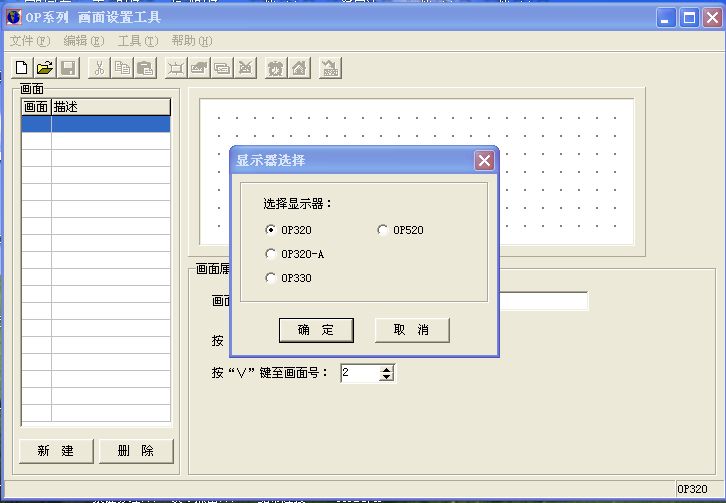Viewport: 726px width, 503px height.
Task: Select the OP320 display radio button
Action: (270, 230)
